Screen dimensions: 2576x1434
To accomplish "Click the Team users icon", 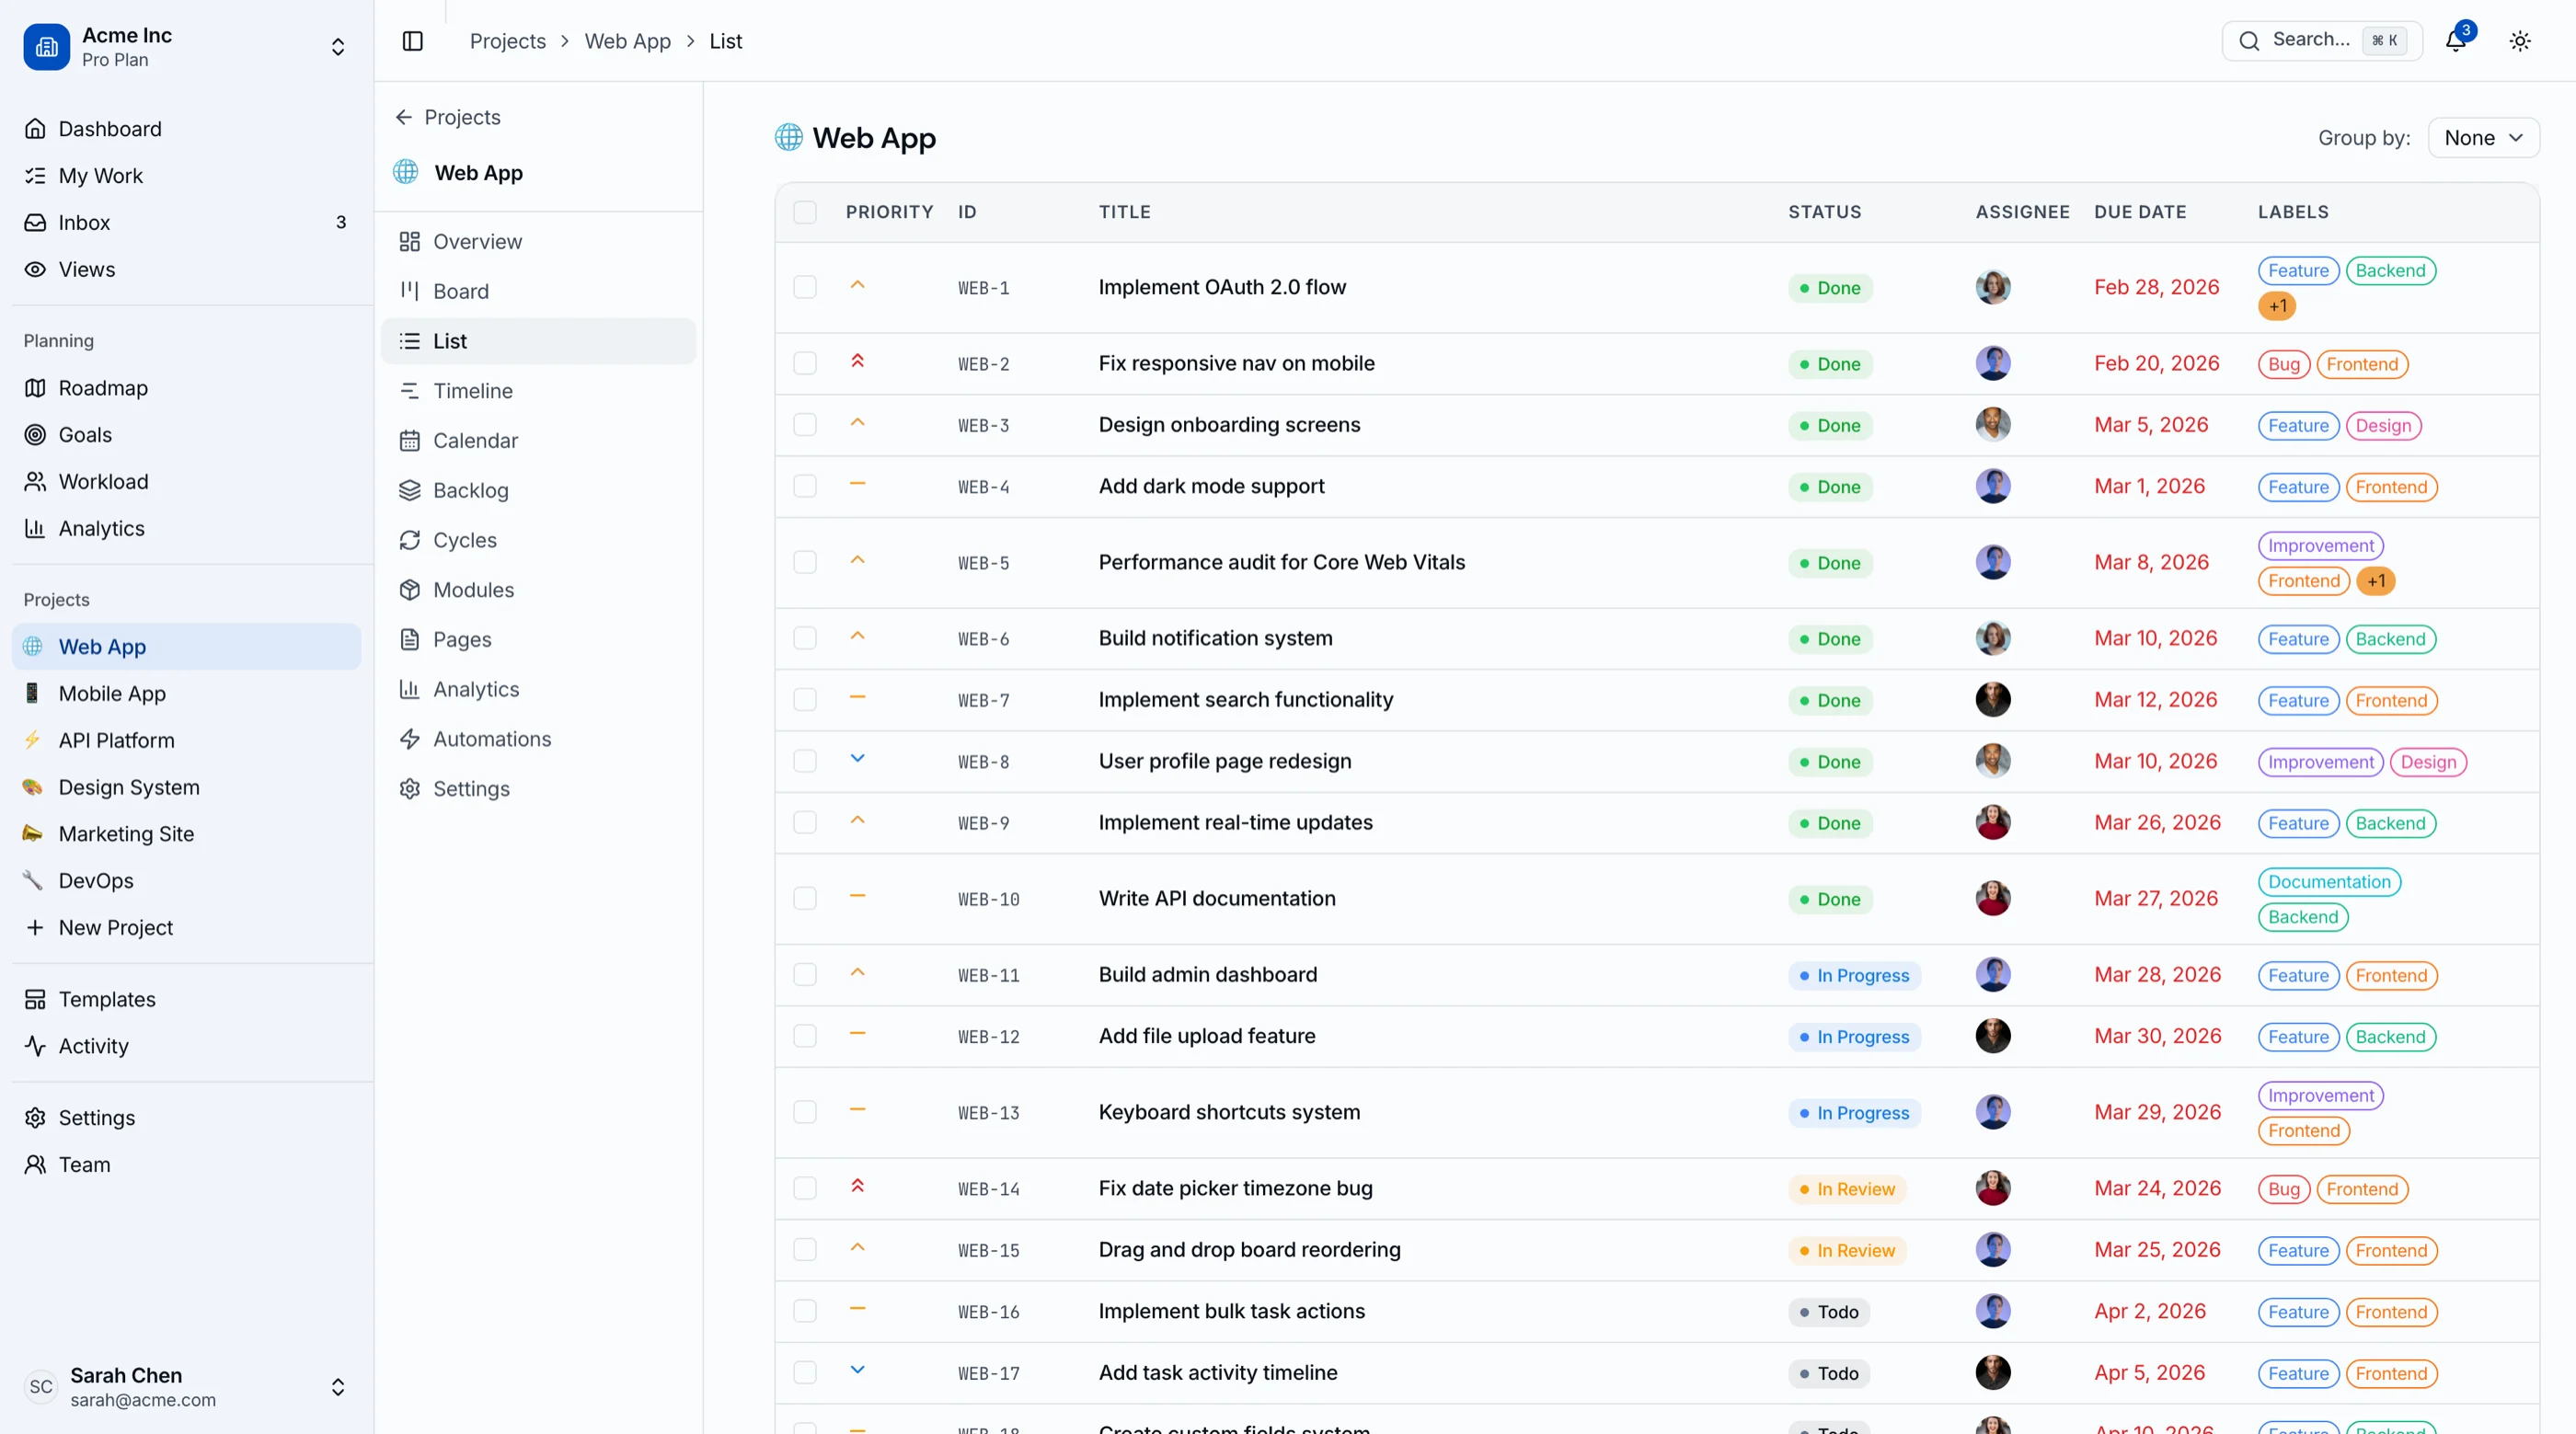I will coord(35,1164).
